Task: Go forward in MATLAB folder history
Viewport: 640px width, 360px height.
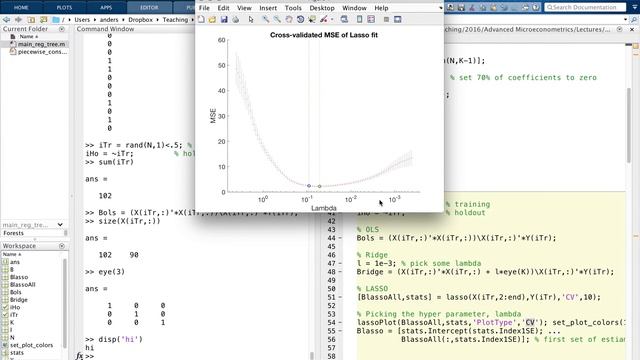Action: (x=18, y=20)
